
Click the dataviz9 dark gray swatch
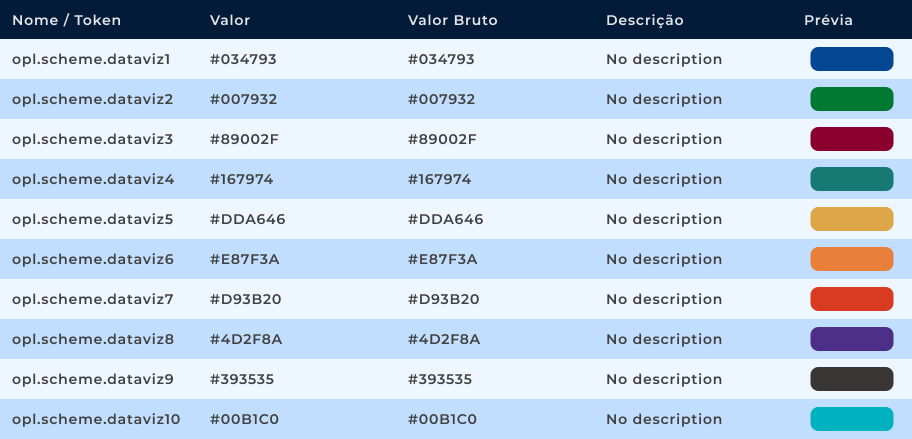coord(851,379)
